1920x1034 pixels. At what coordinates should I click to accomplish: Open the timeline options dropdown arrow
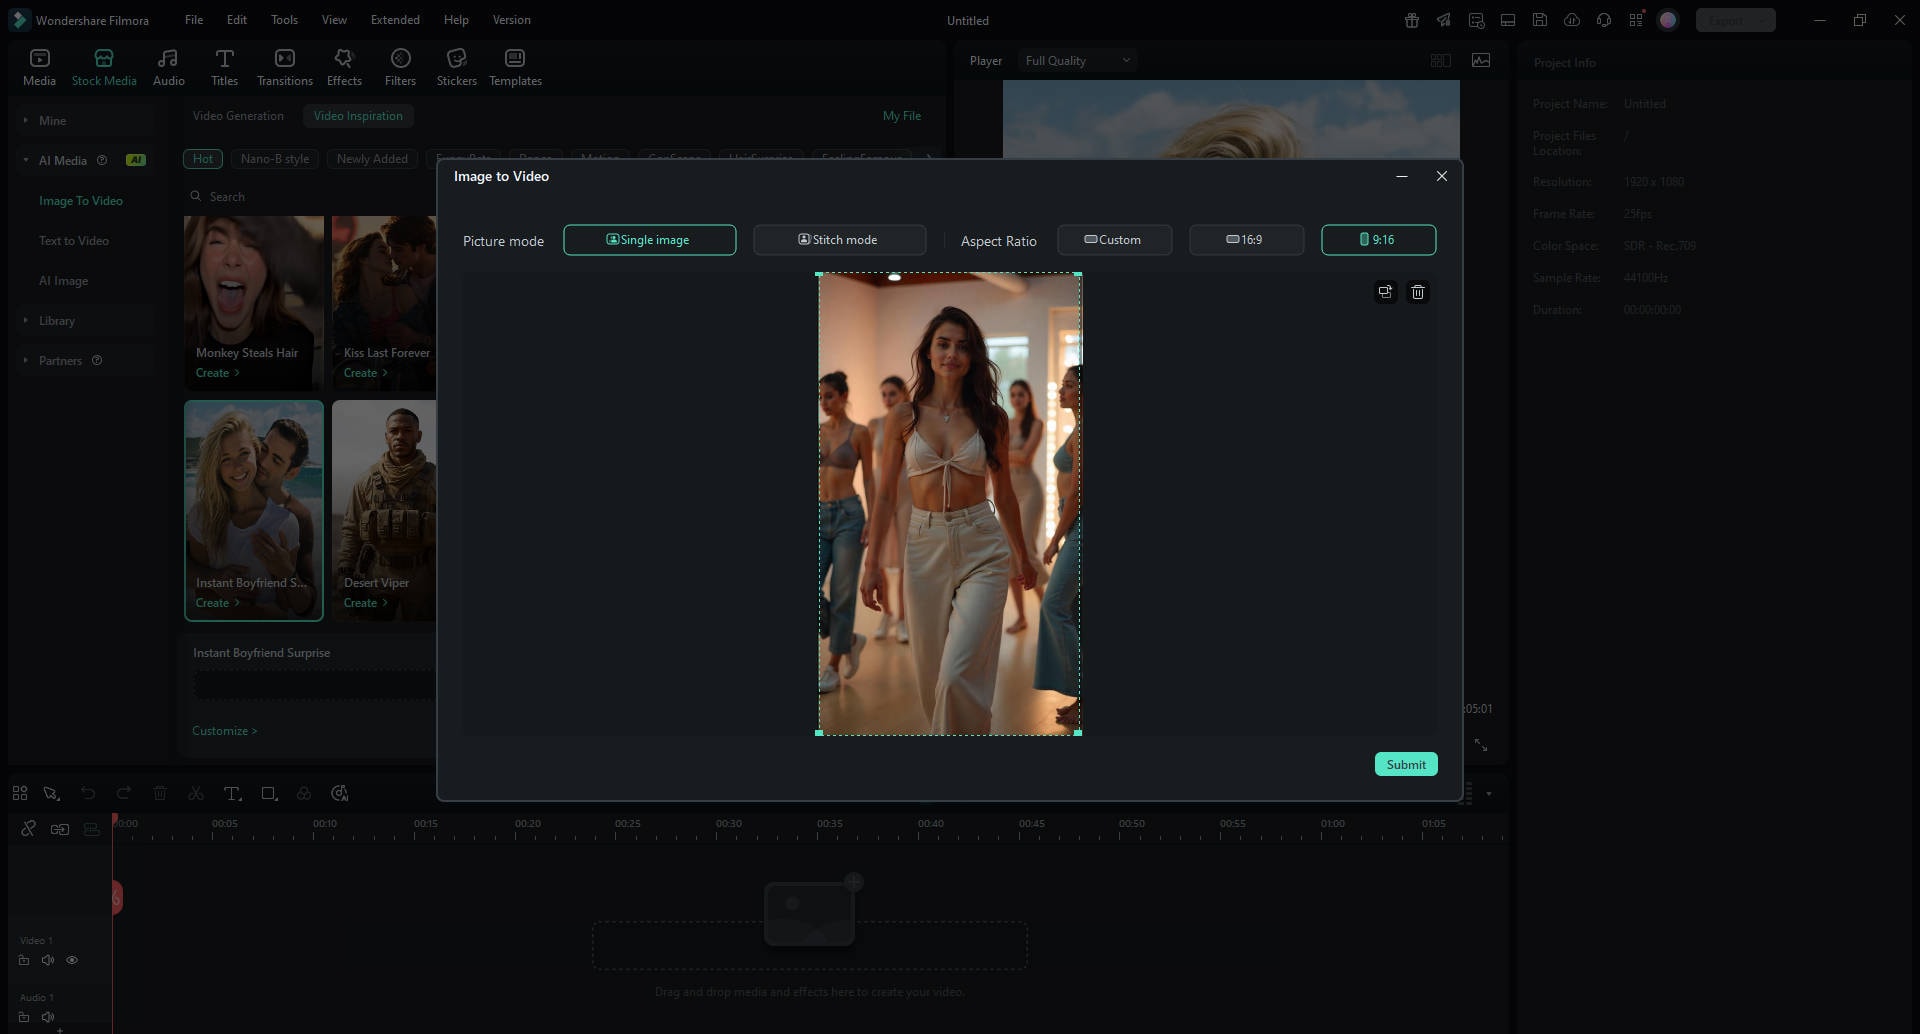tap(1489, 794)
